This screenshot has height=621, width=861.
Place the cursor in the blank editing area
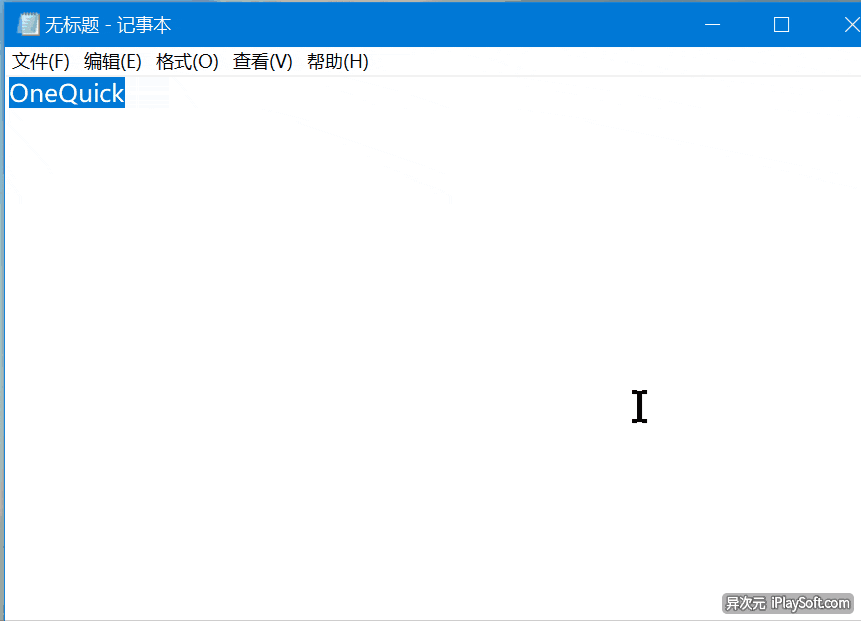coord(400,300)
